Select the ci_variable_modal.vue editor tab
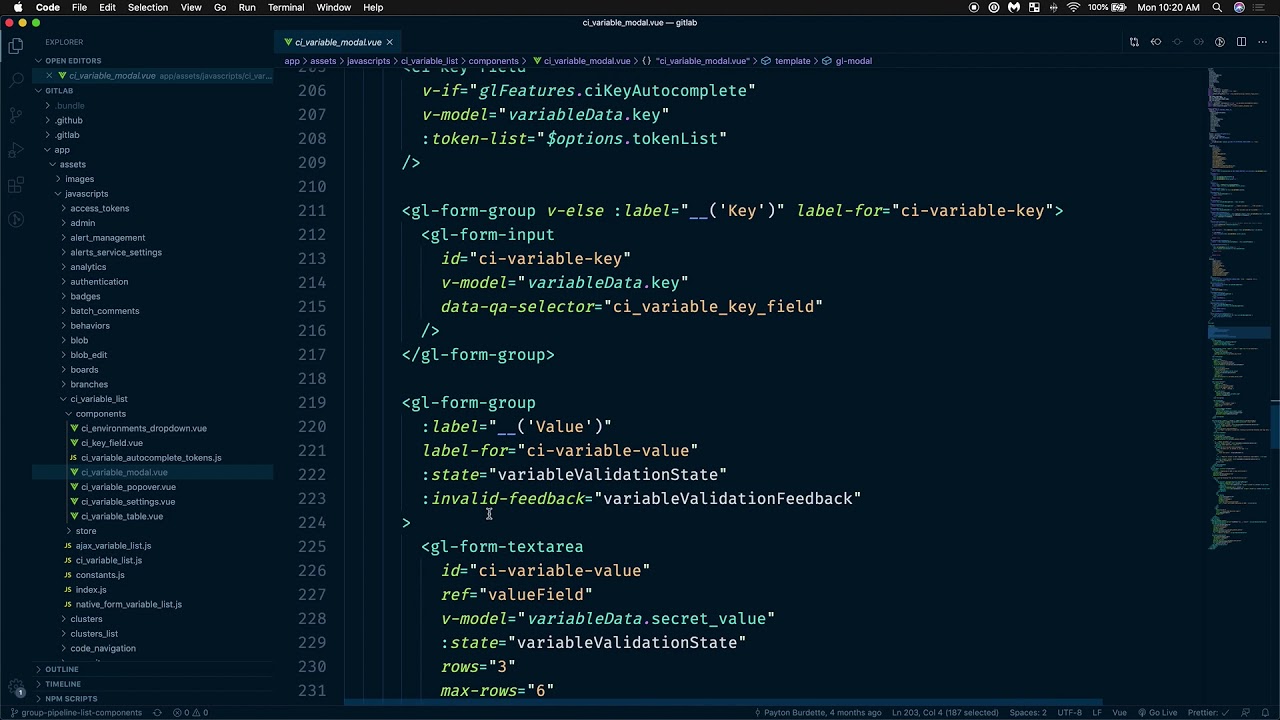 click(x=338, y=42)
